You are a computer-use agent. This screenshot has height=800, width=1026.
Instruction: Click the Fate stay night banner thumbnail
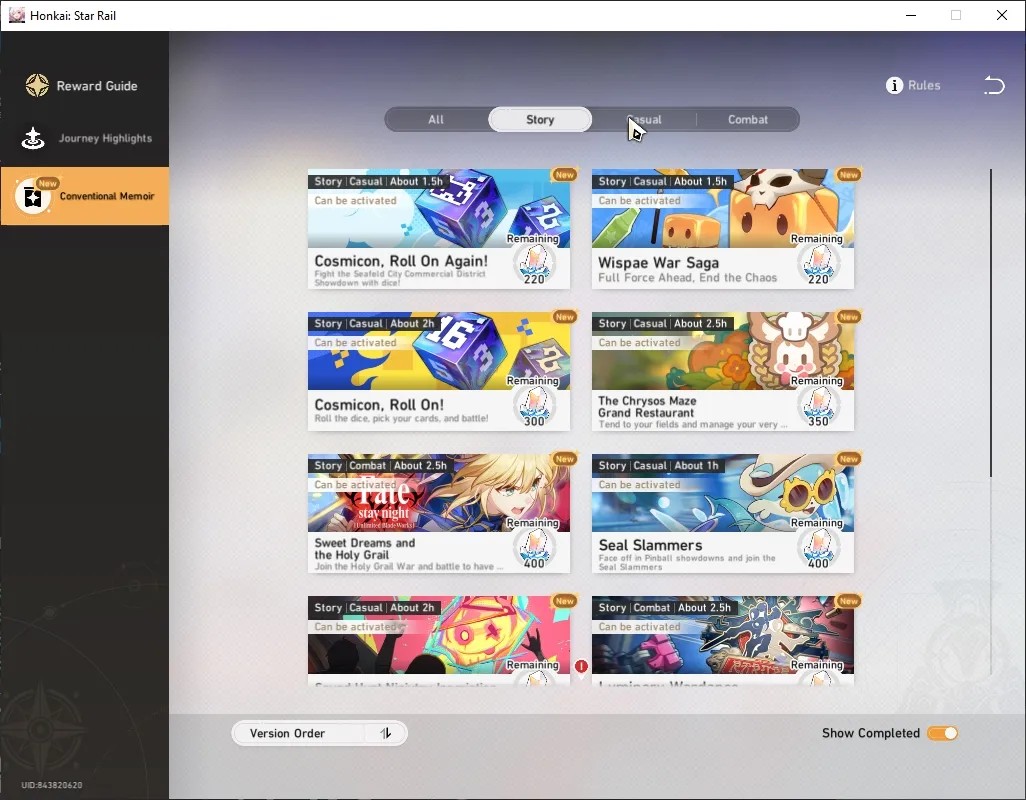pos(438,493)
